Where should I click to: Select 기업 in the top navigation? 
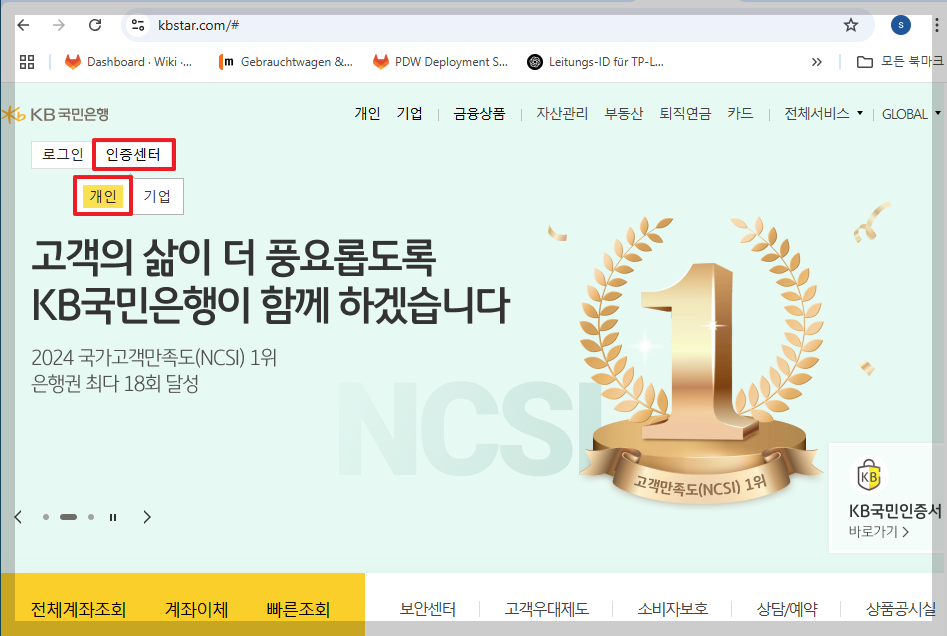(x=409, y=114)
